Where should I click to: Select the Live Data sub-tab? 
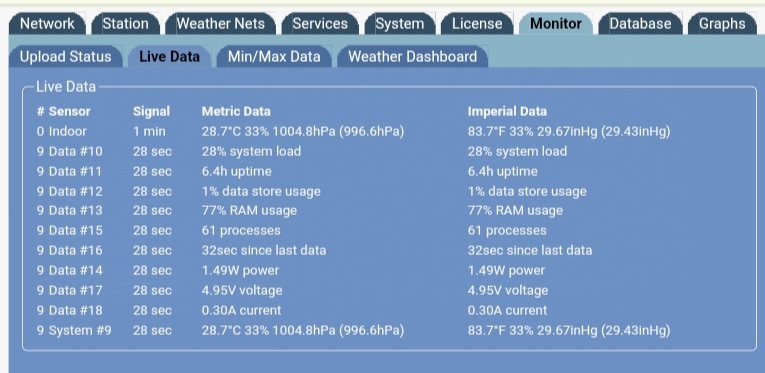(169, 57)
